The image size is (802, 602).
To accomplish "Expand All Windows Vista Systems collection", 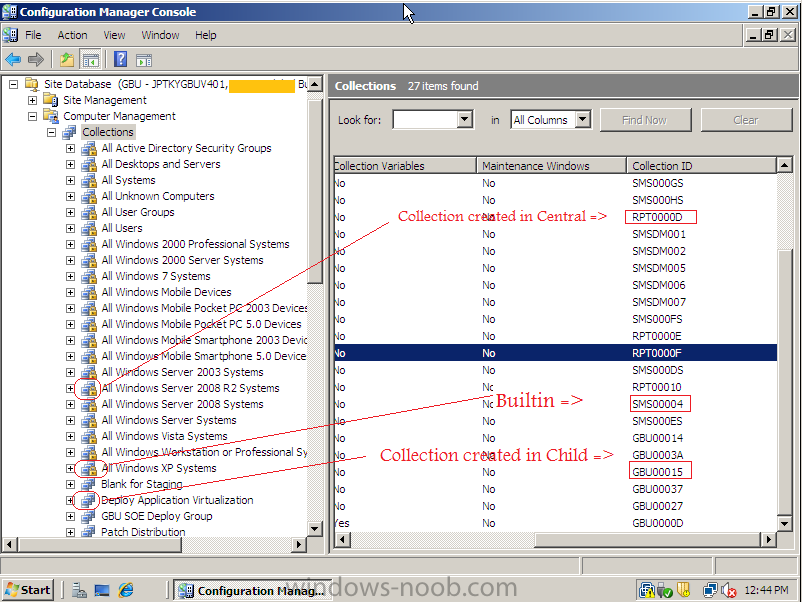I will 71,436.
